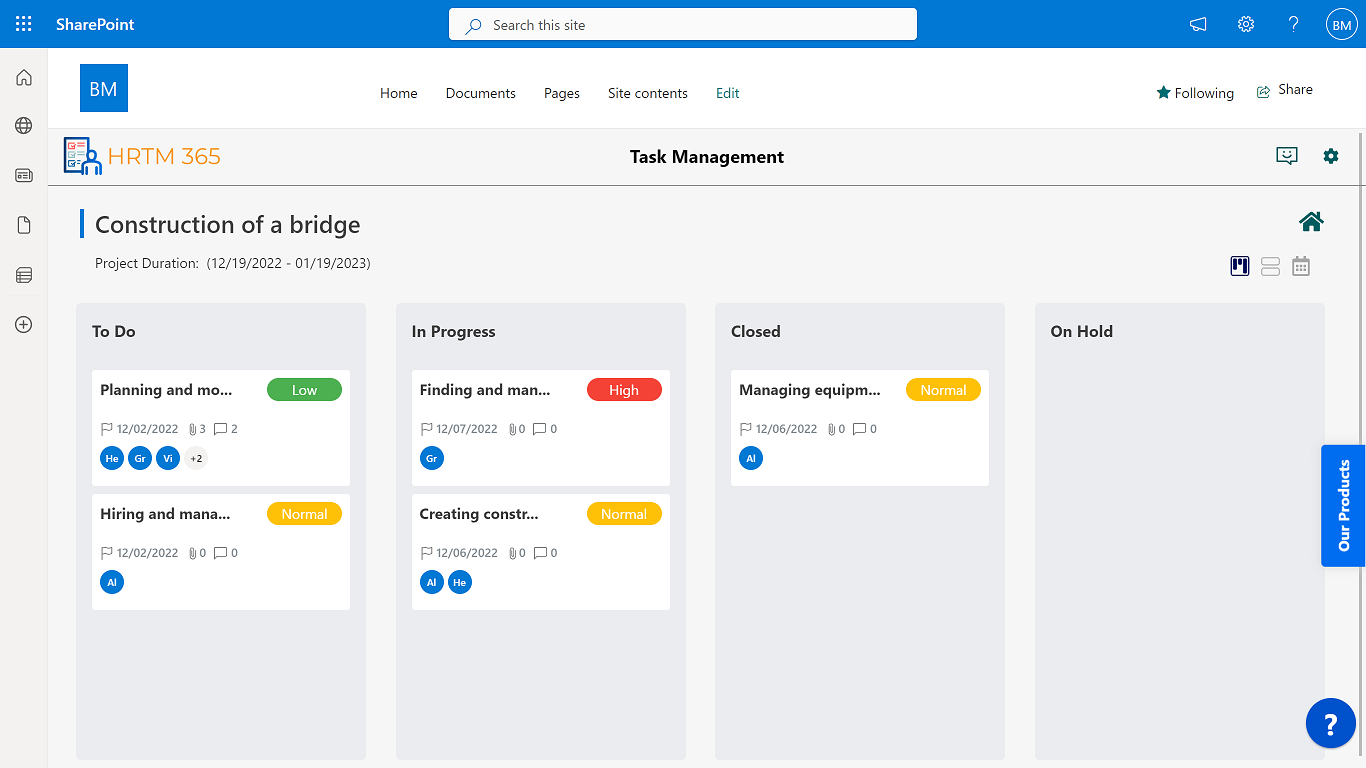Screen dimensions: 1366x768
Task: Click the plus create icon in sidebar
Action: [24, 324]
